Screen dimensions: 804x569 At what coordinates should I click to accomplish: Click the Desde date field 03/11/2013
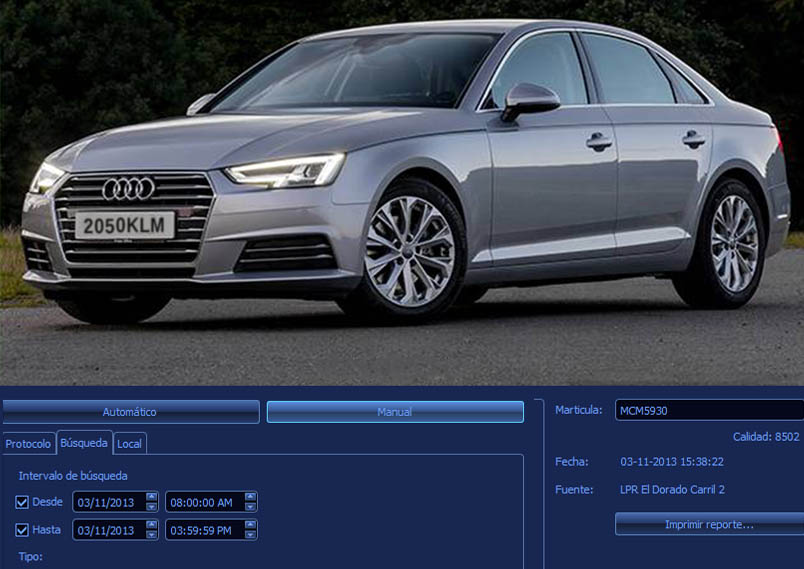click(108, 502)
